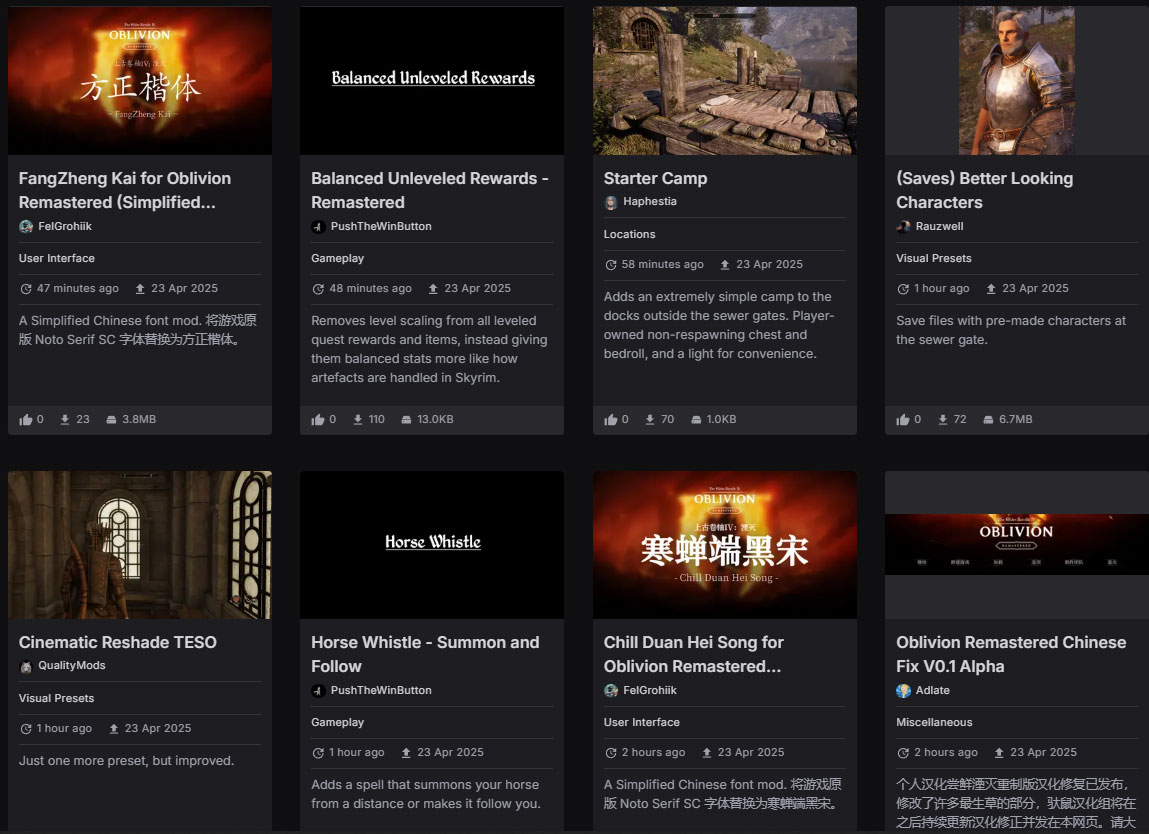Screen dimensions: 1149x834
Task: Filter by Gameplay on Horse Whistle card
Action: pos(337,722)
